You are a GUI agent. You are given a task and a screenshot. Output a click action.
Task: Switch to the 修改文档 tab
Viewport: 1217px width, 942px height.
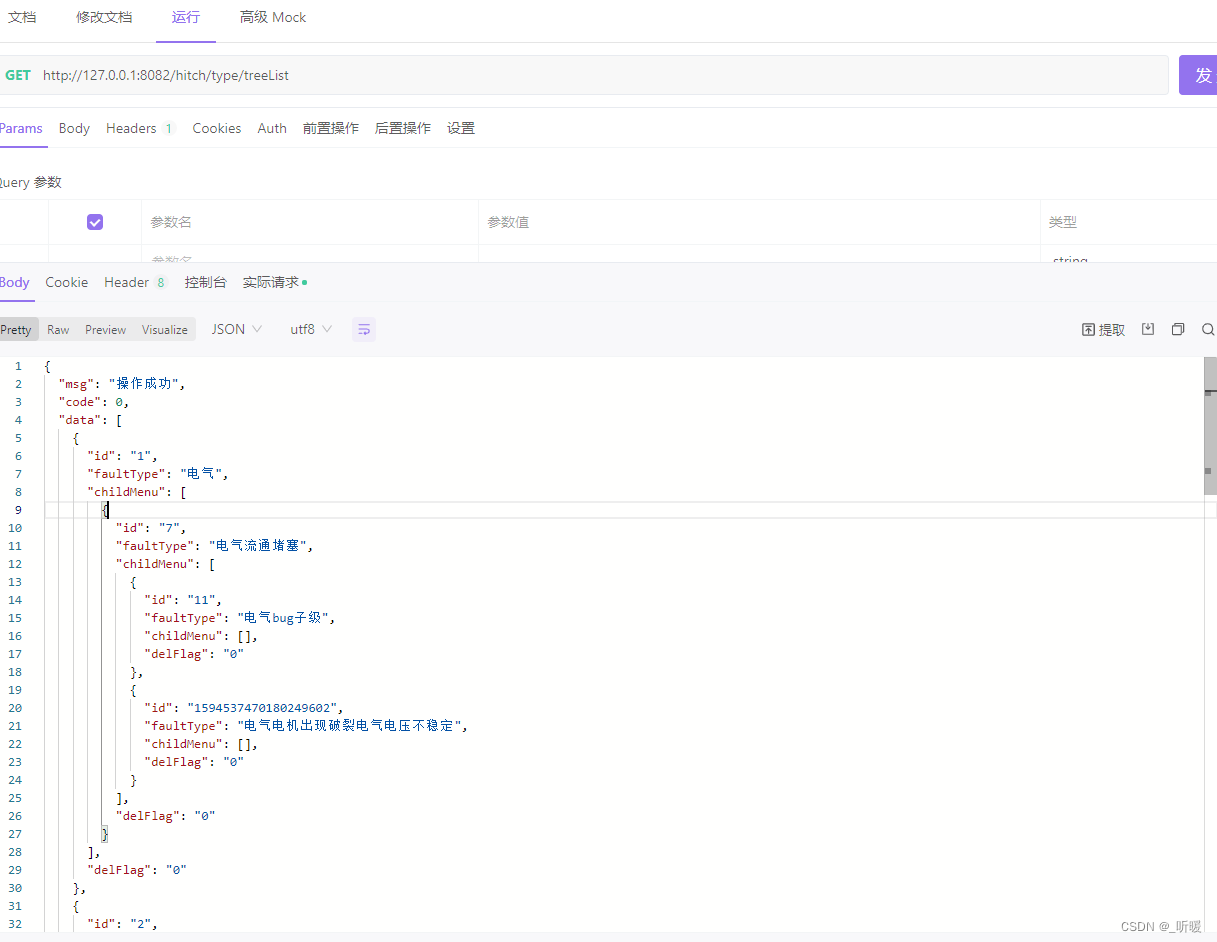pos(104,18)
